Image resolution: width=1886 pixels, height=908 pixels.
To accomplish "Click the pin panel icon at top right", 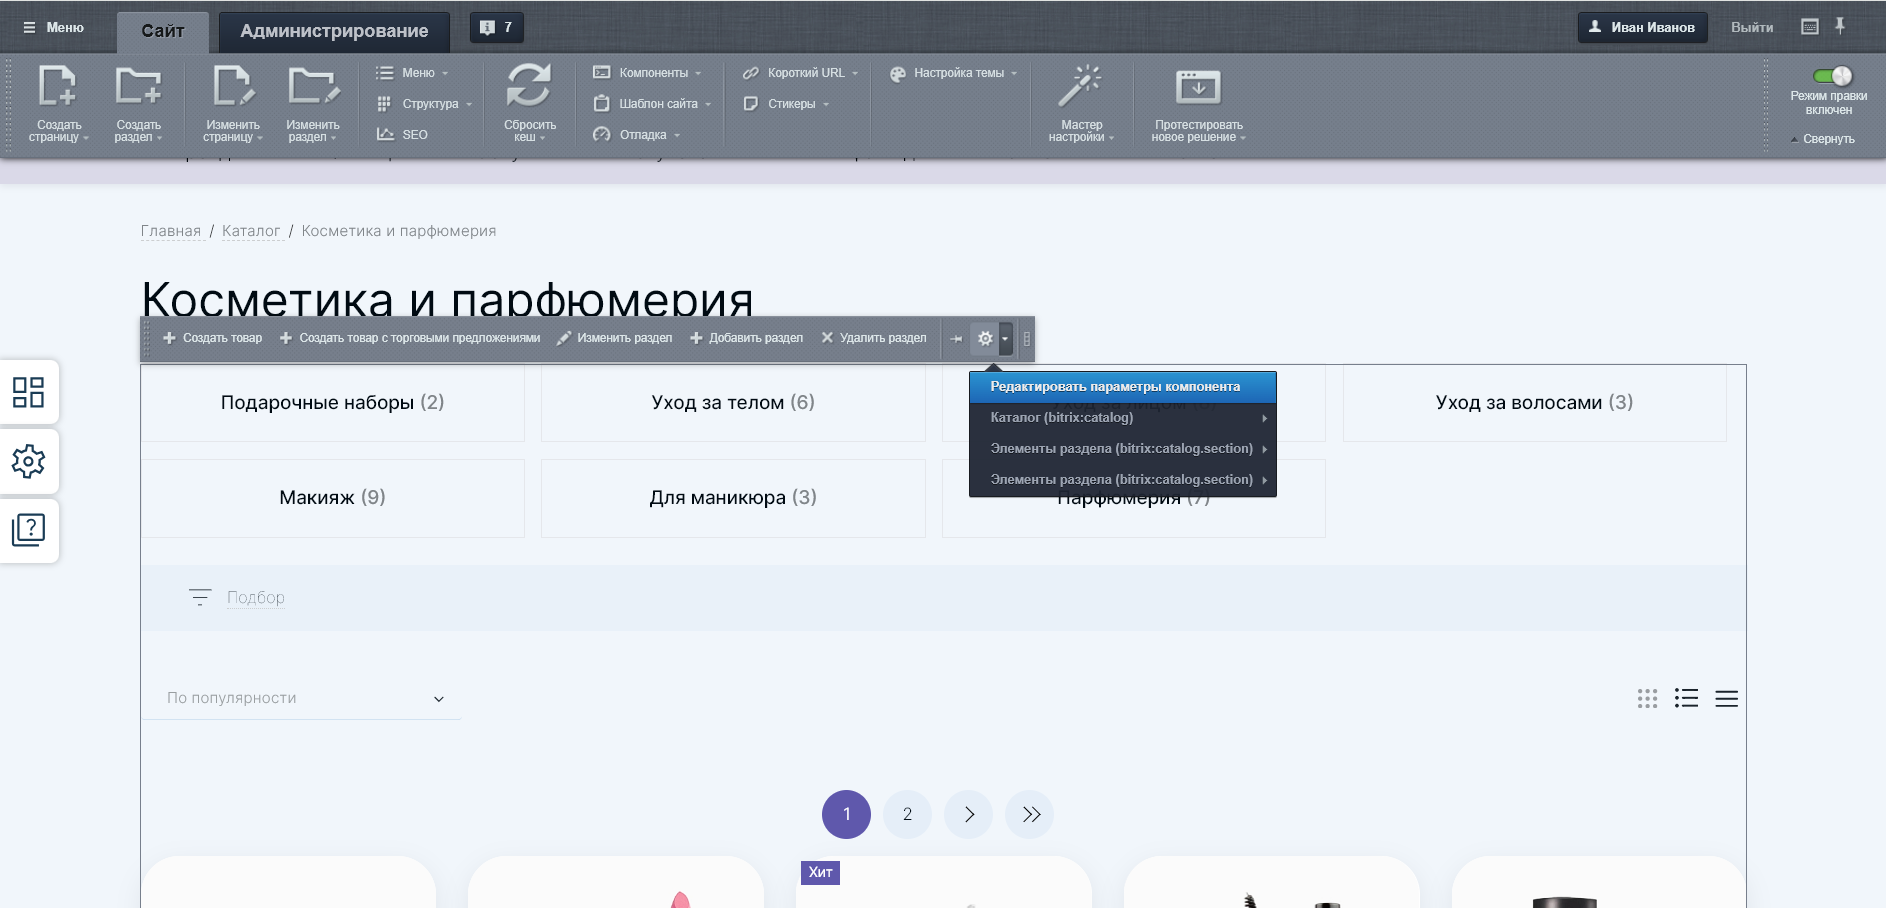I will [1840, 27].
